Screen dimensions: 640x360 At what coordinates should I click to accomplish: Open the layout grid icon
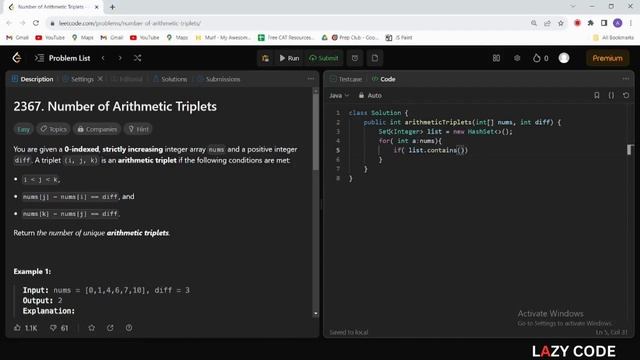496,58
